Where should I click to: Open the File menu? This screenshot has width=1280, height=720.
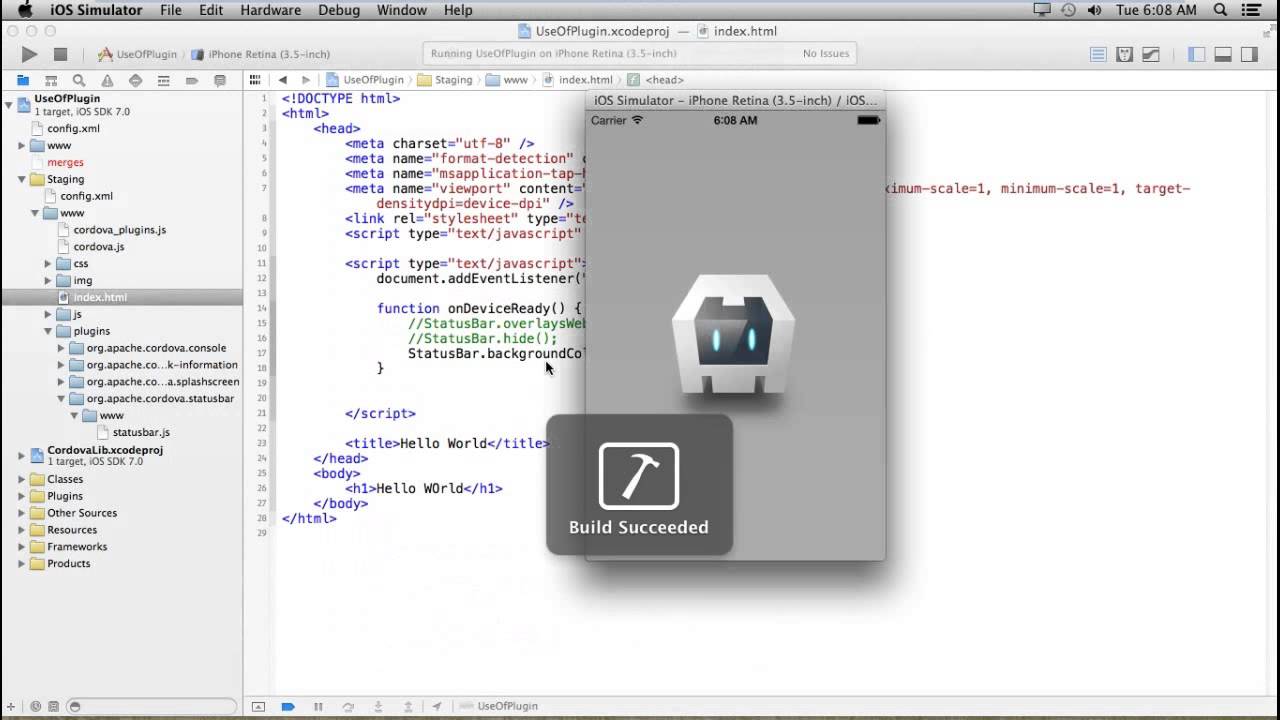click(x=171, y=10)
